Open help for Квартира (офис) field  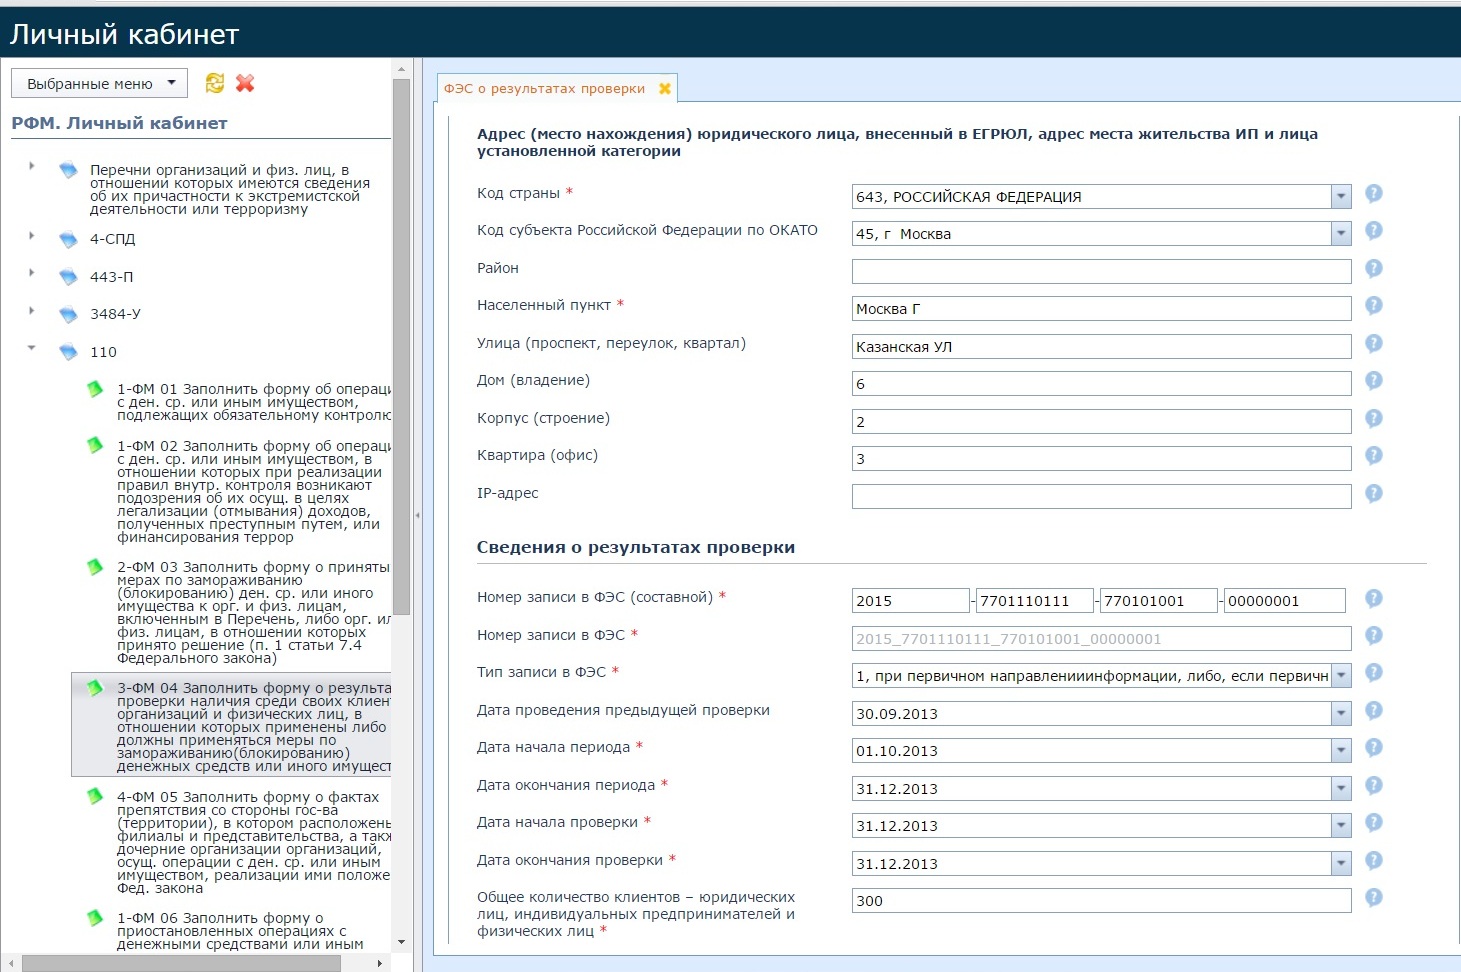(1374, 455)
